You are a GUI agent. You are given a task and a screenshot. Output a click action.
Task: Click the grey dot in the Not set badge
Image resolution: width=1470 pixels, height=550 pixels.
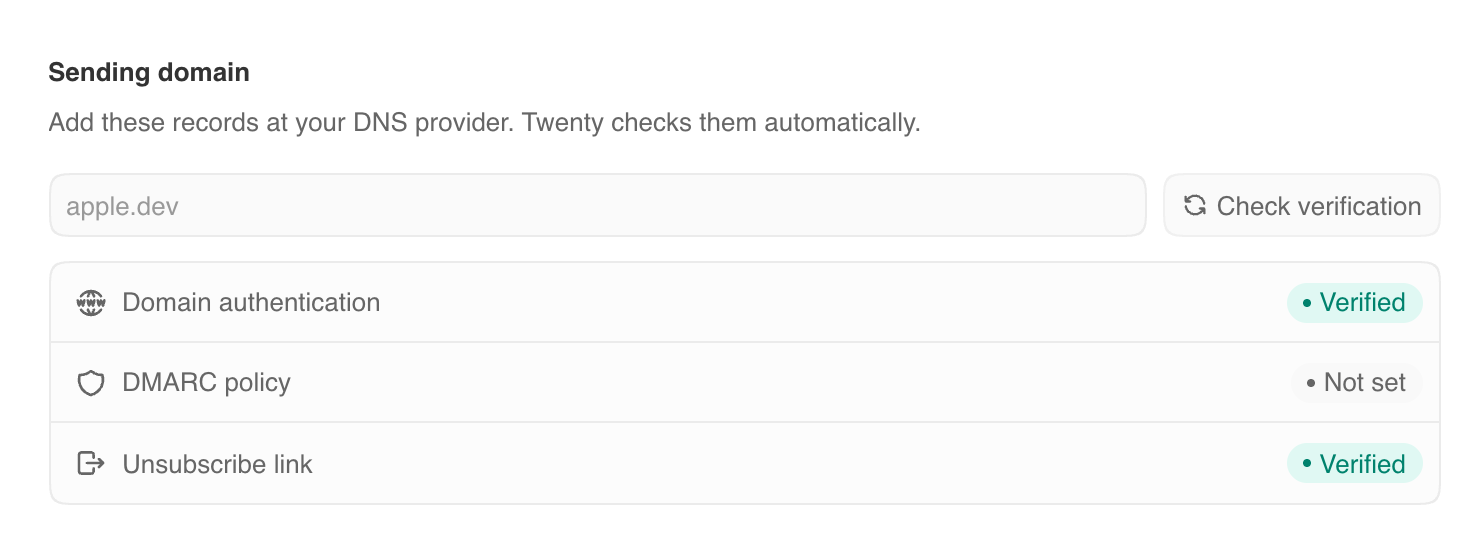coord(1310,383)
